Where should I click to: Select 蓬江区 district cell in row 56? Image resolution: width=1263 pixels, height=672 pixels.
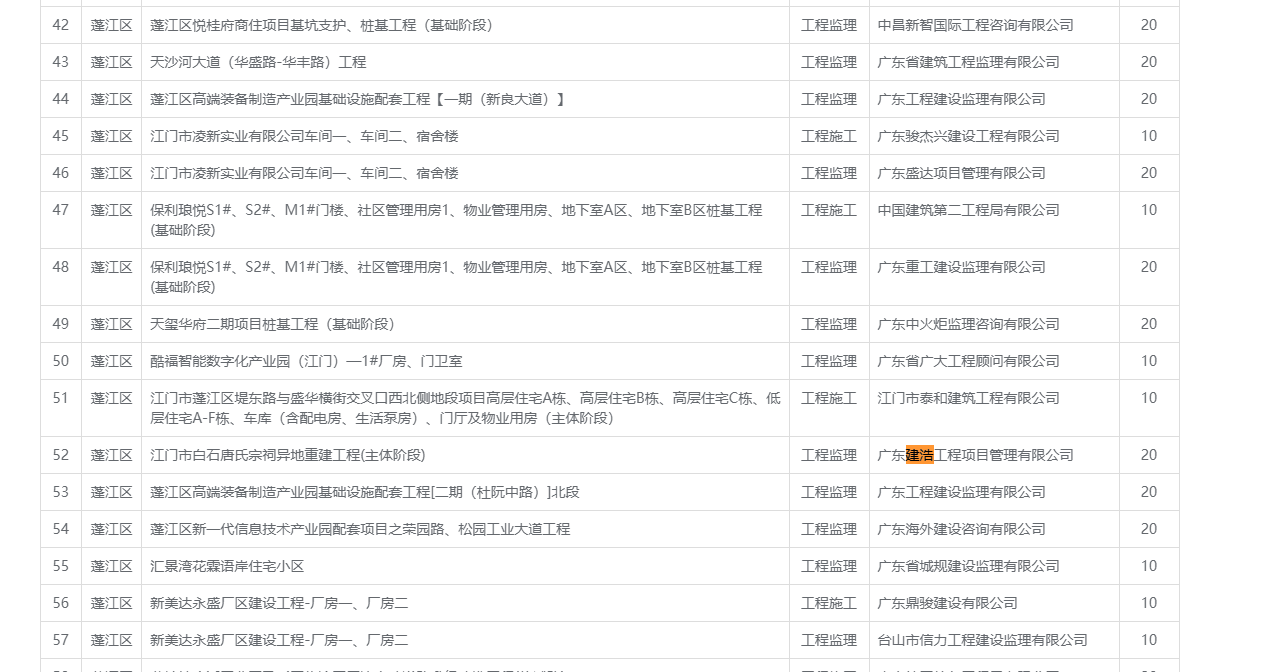coord(111,603)
